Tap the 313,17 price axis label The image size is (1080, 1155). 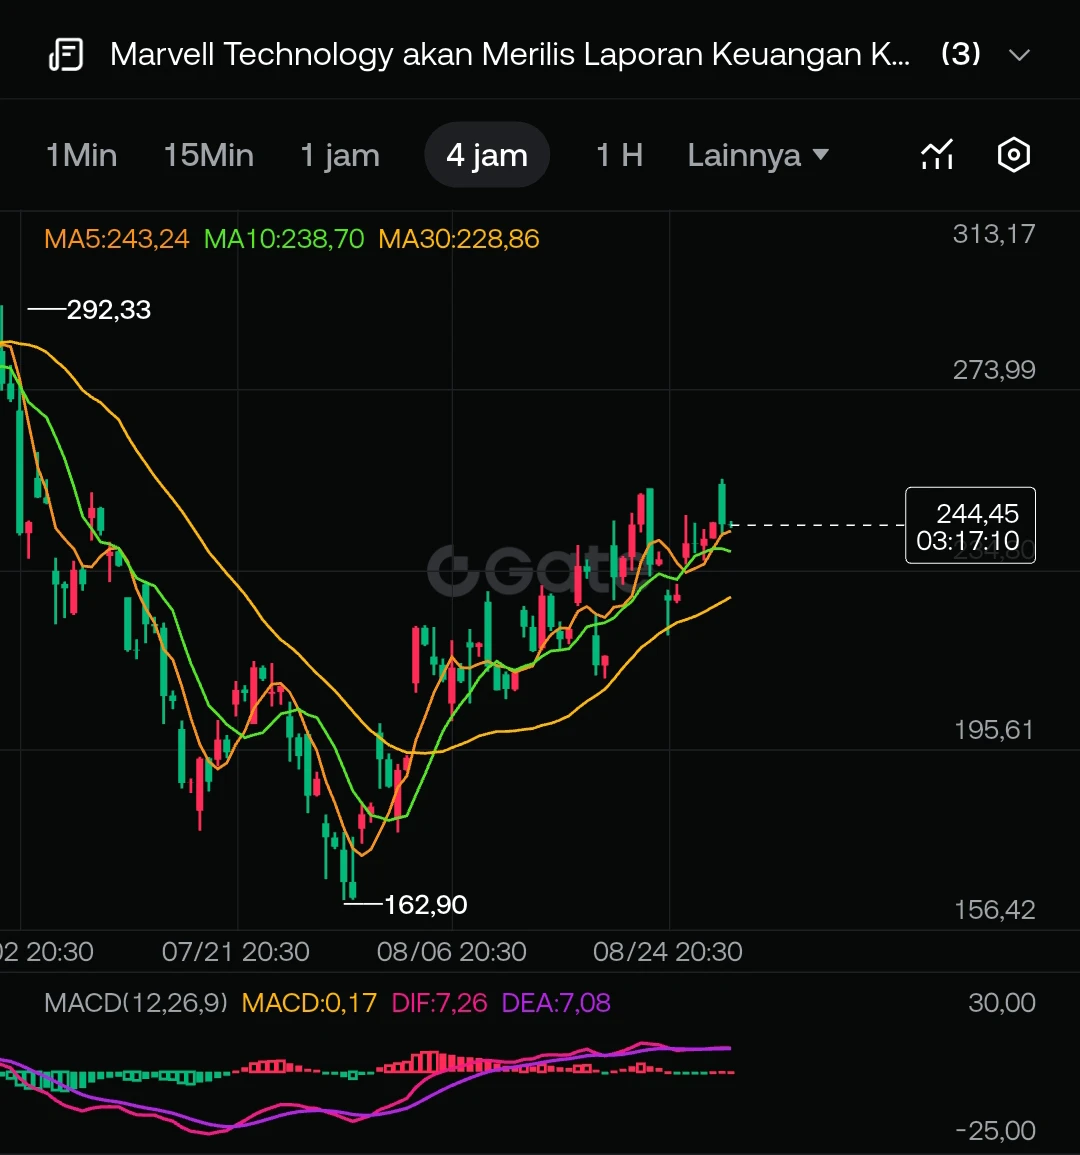(x=994, y=234)
